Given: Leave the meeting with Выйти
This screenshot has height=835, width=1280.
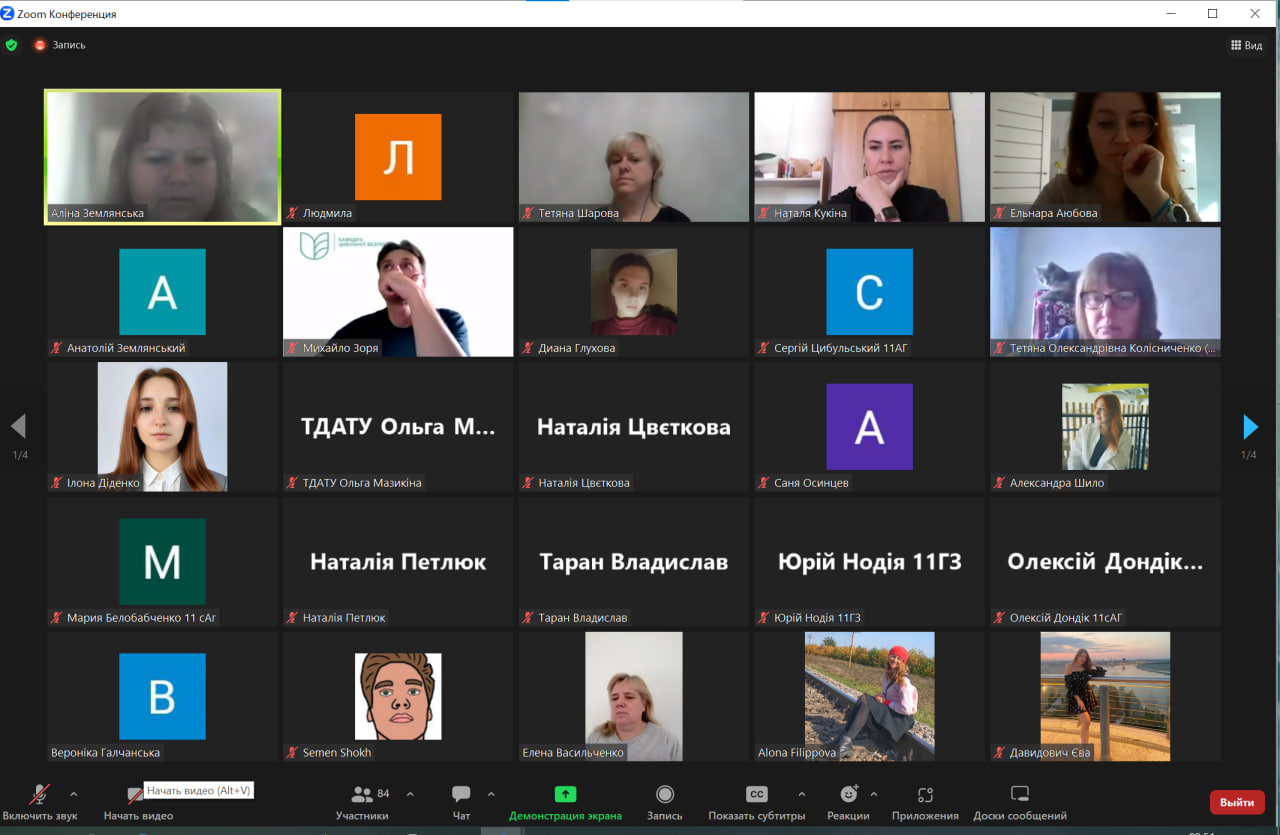Looking at the screenshot, I should tap(1237, 802).
